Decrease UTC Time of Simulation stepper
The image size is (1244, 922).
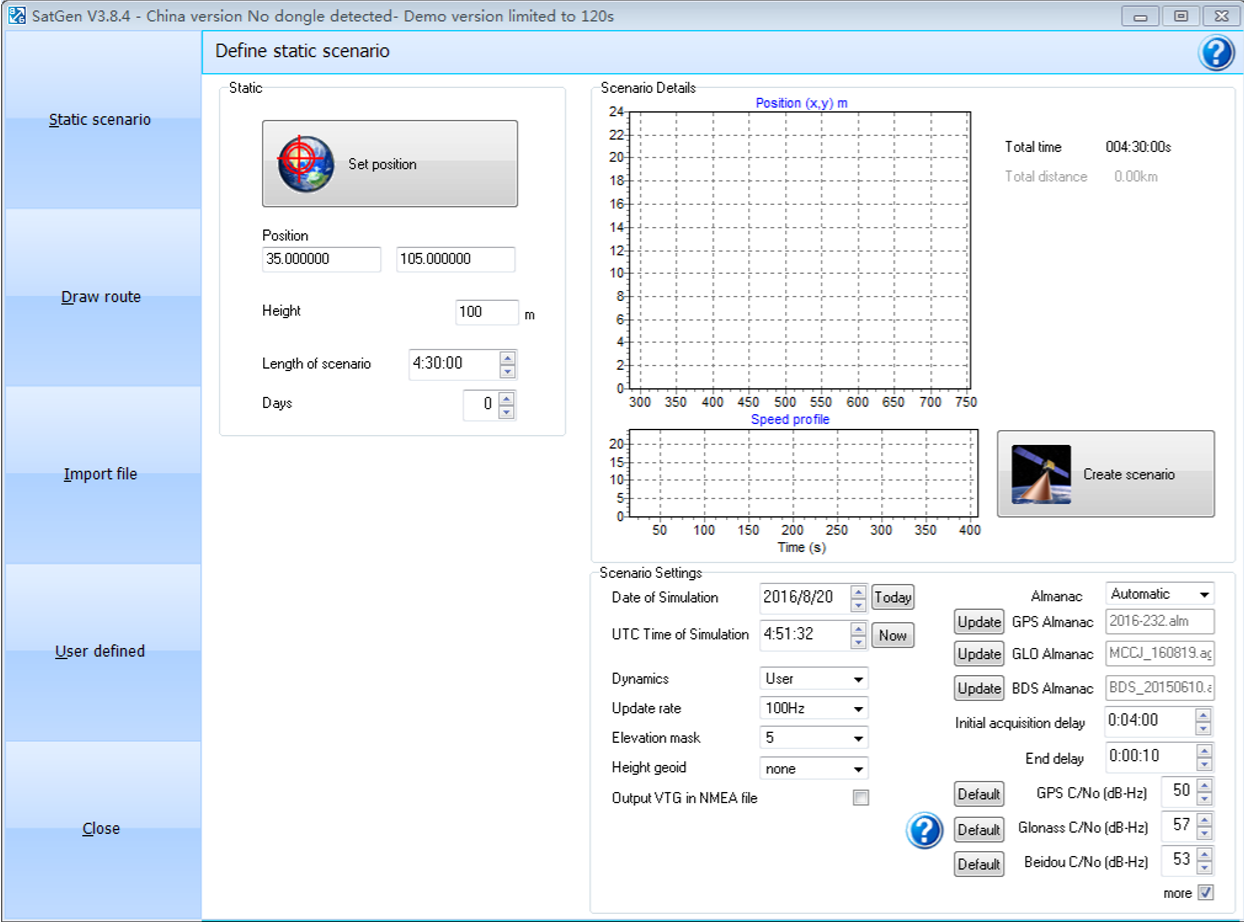[x=858, y=642]
